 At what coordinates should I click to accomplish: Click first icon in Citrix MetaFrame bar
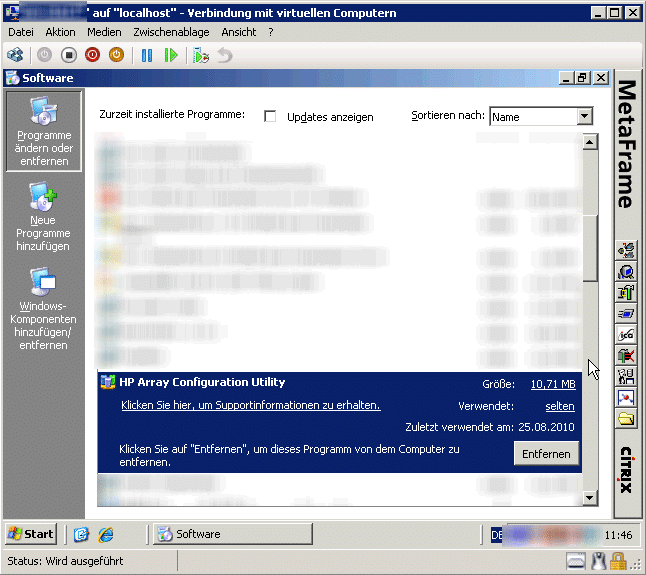[626, 250]
